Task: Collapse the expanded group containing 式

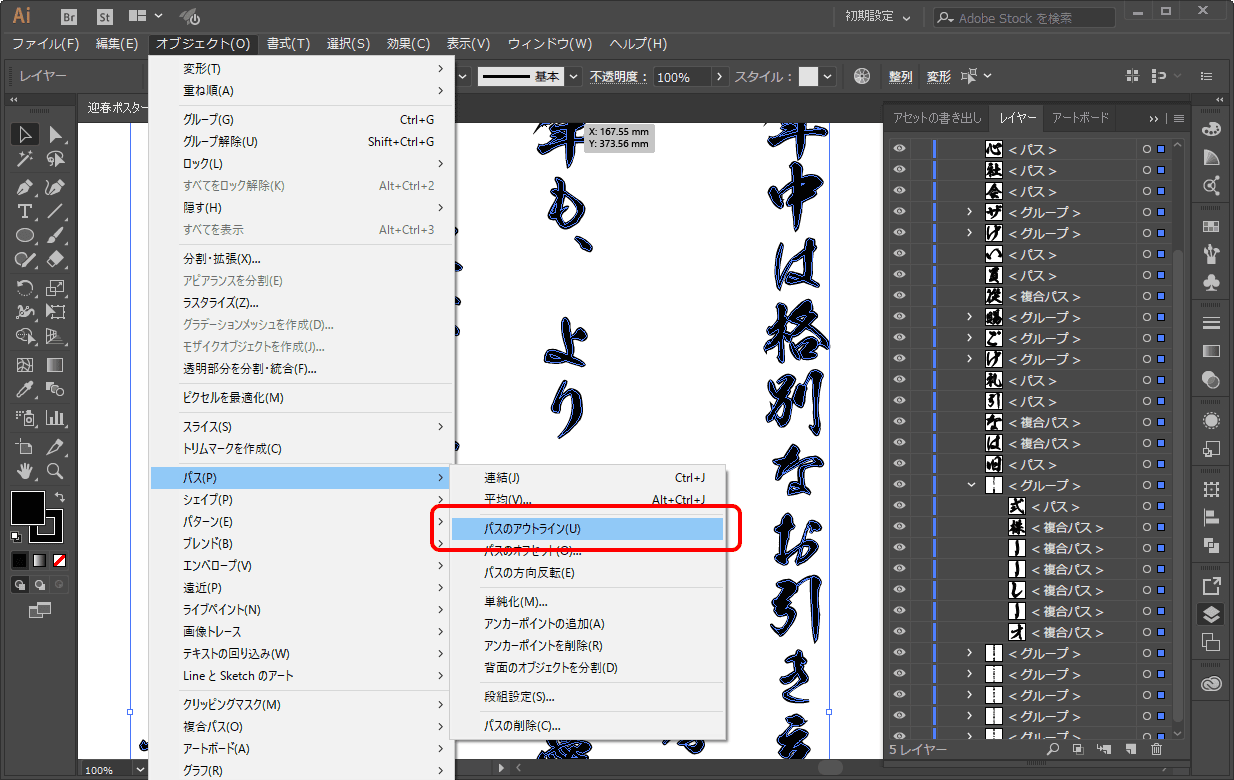Action: click(970, 485)
